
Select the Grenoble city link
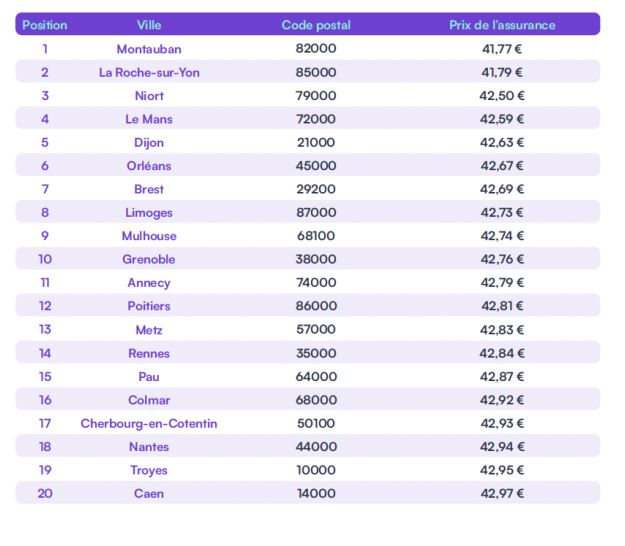149,259
